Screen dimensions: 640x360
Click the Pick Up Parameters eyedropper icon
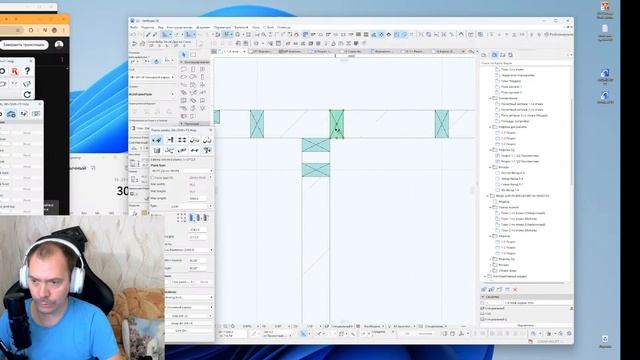[148, 35]
